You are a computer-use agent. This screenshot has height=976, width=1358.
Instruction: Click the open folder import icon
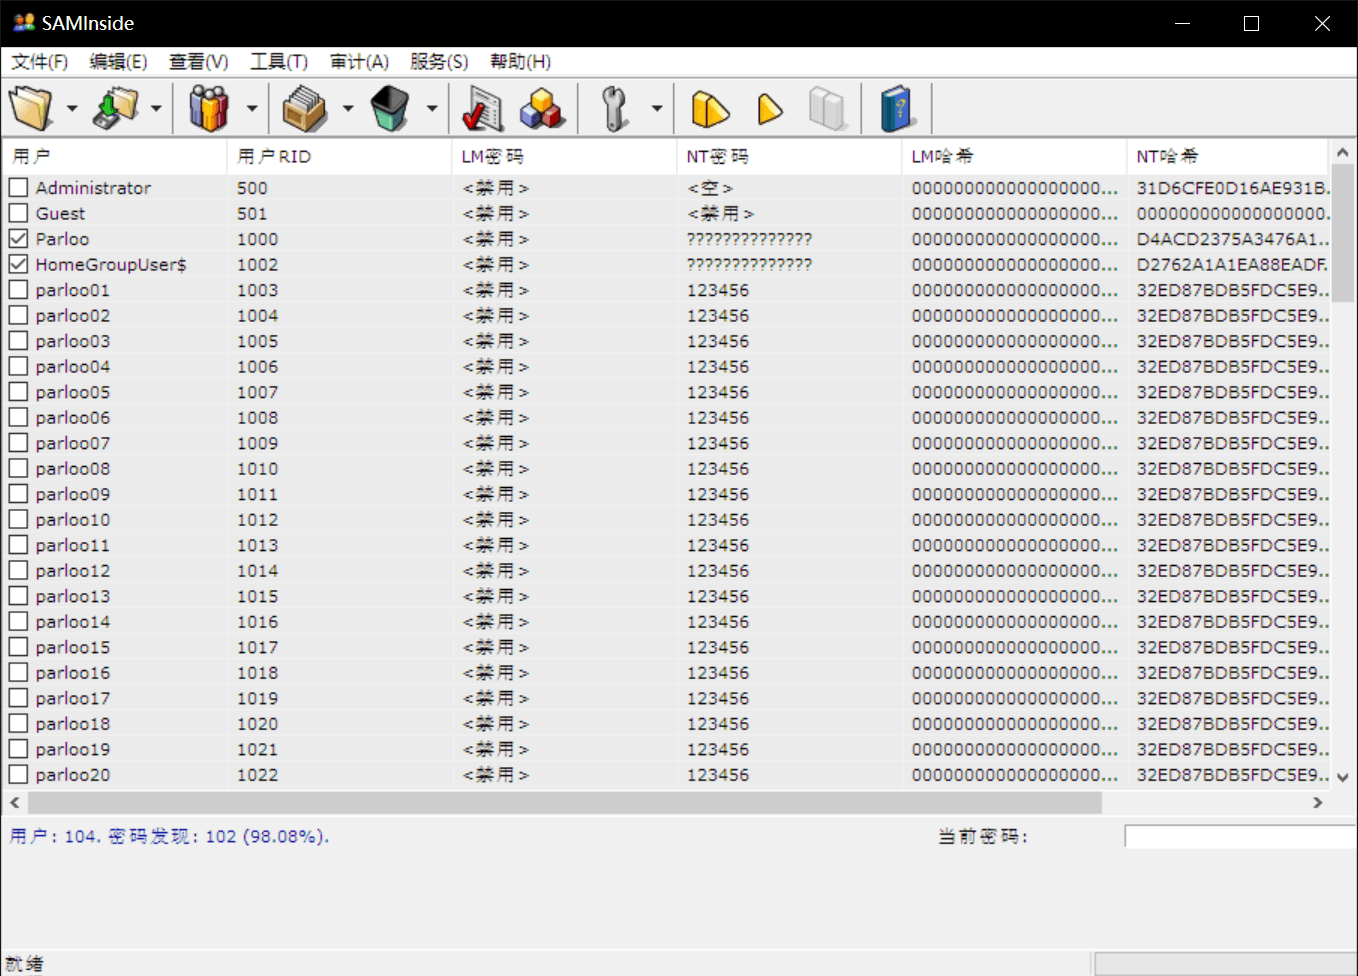click(31, 108)
